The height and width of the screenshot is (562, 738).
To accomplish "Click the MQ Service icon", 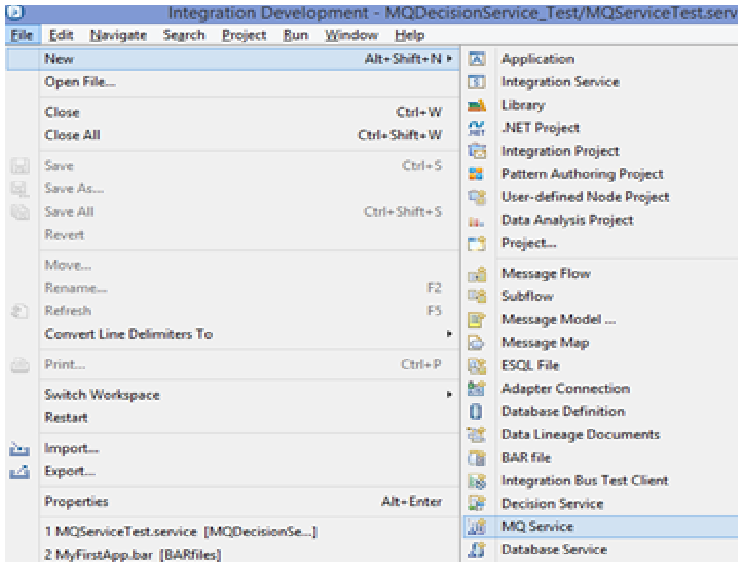I will click(x=476, y=527).
